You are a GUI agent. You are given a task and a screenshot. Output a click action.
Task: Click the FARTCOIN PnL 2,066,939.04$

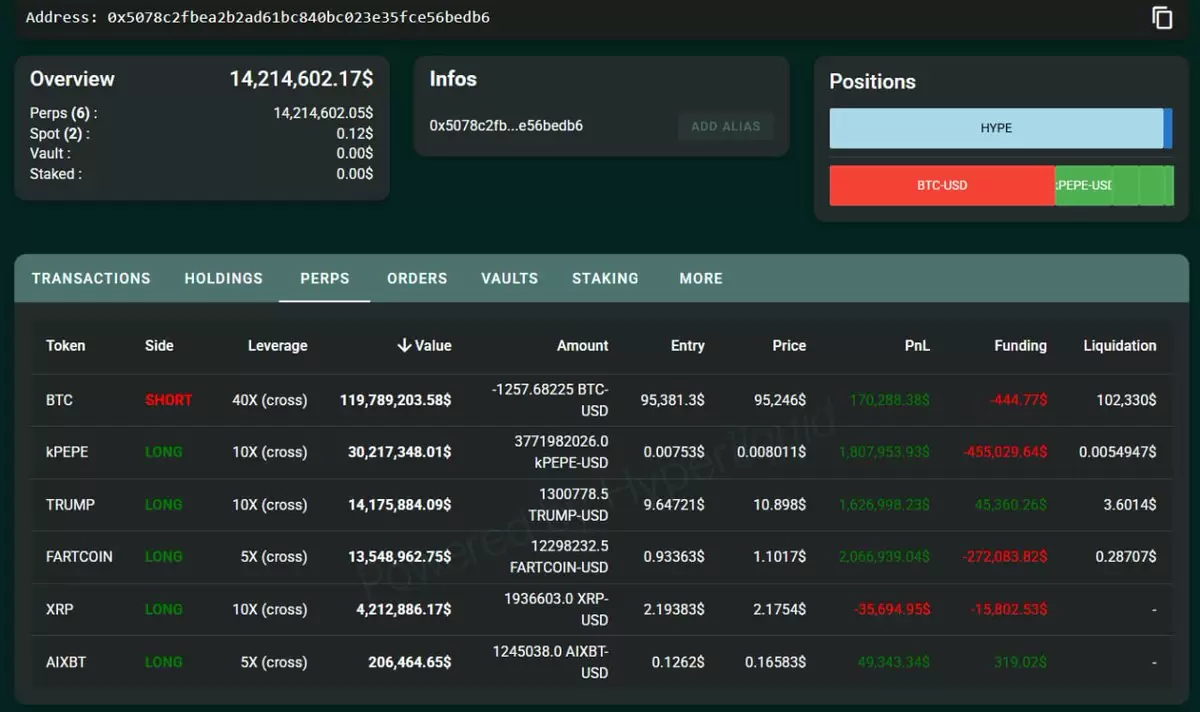pyautogui.click(x=884, y=557)
